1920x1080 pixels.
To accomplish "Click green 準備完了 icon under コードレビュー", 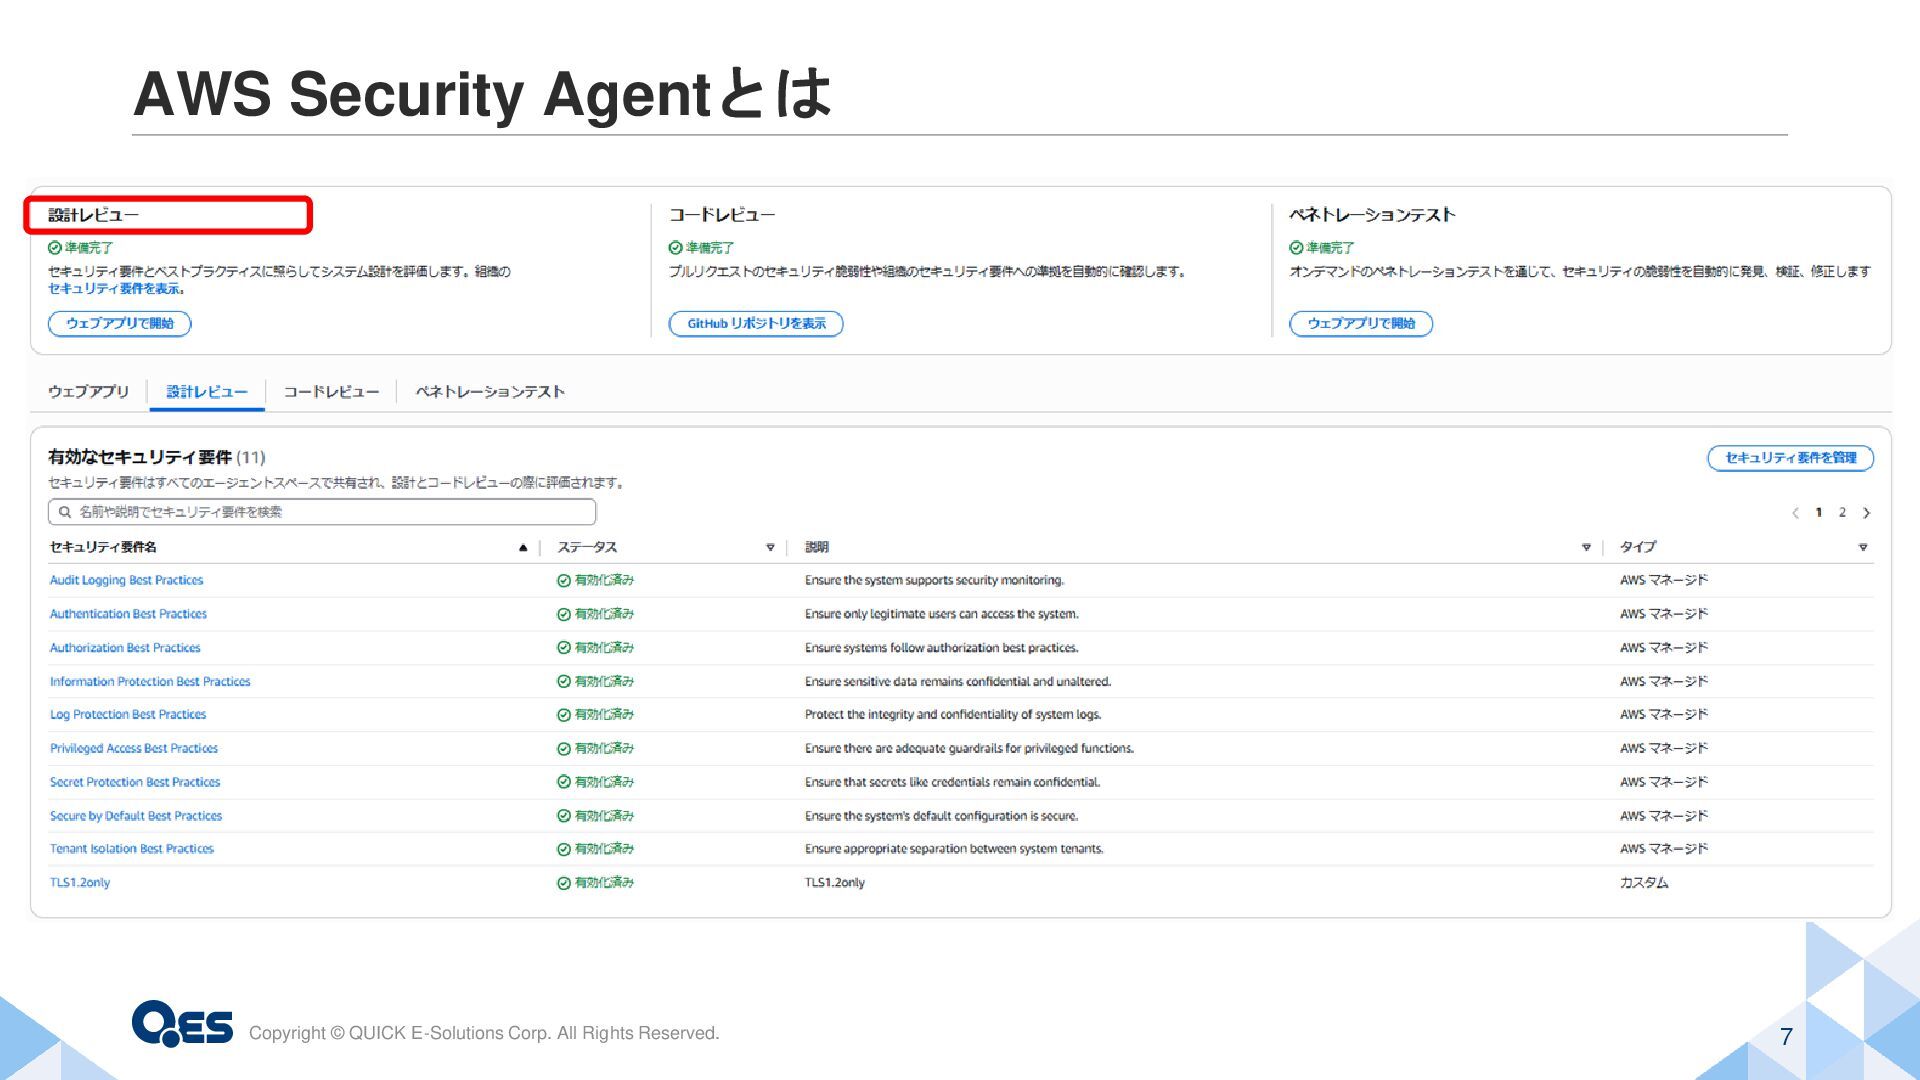I will 675,248.
